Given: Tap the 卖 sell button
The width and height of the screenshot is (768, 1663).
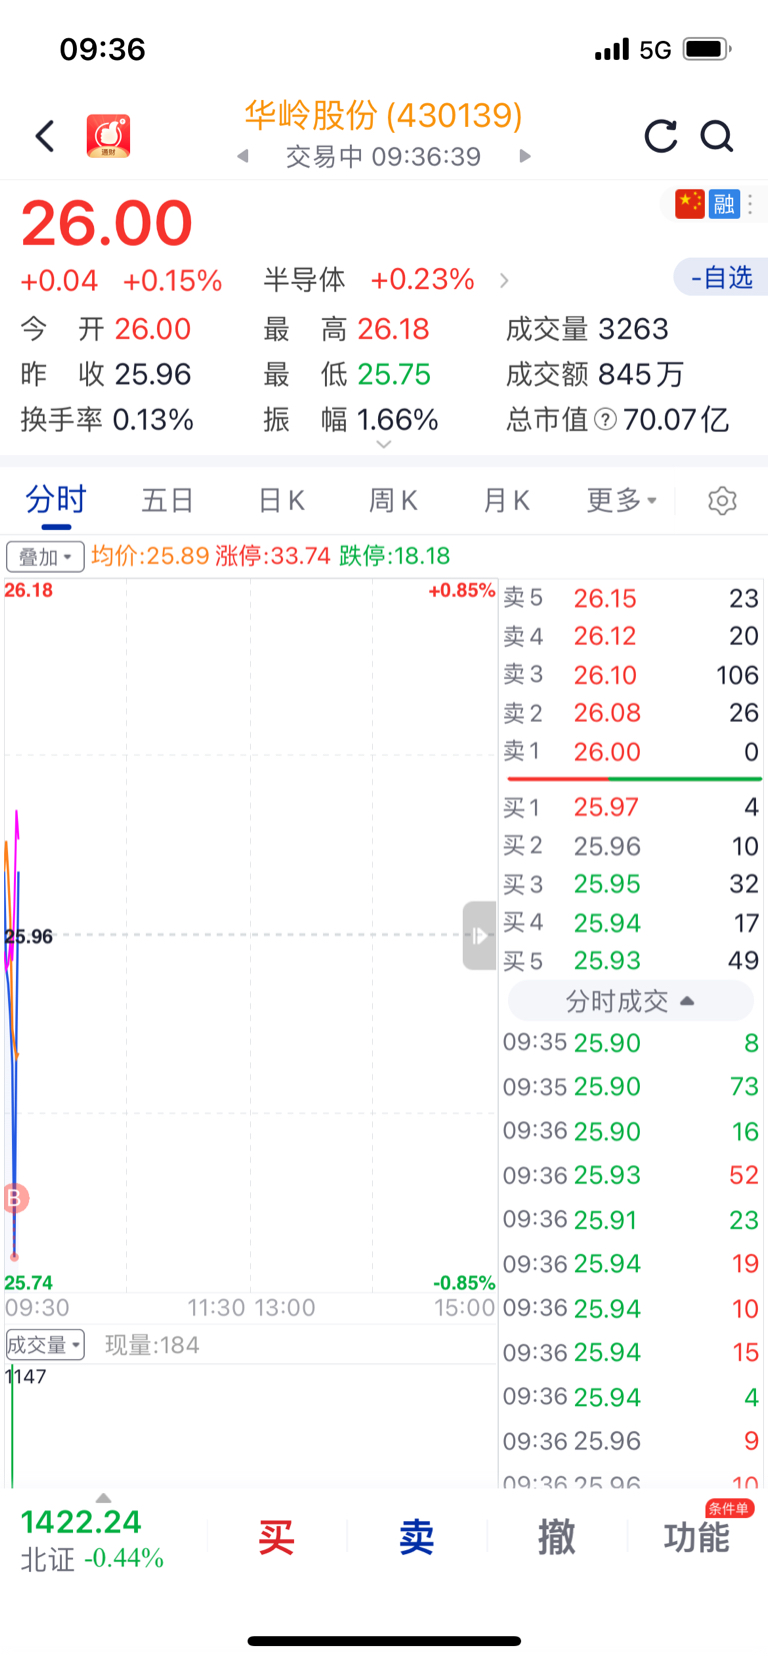Looking at the screenshot, I should 417,1537.
